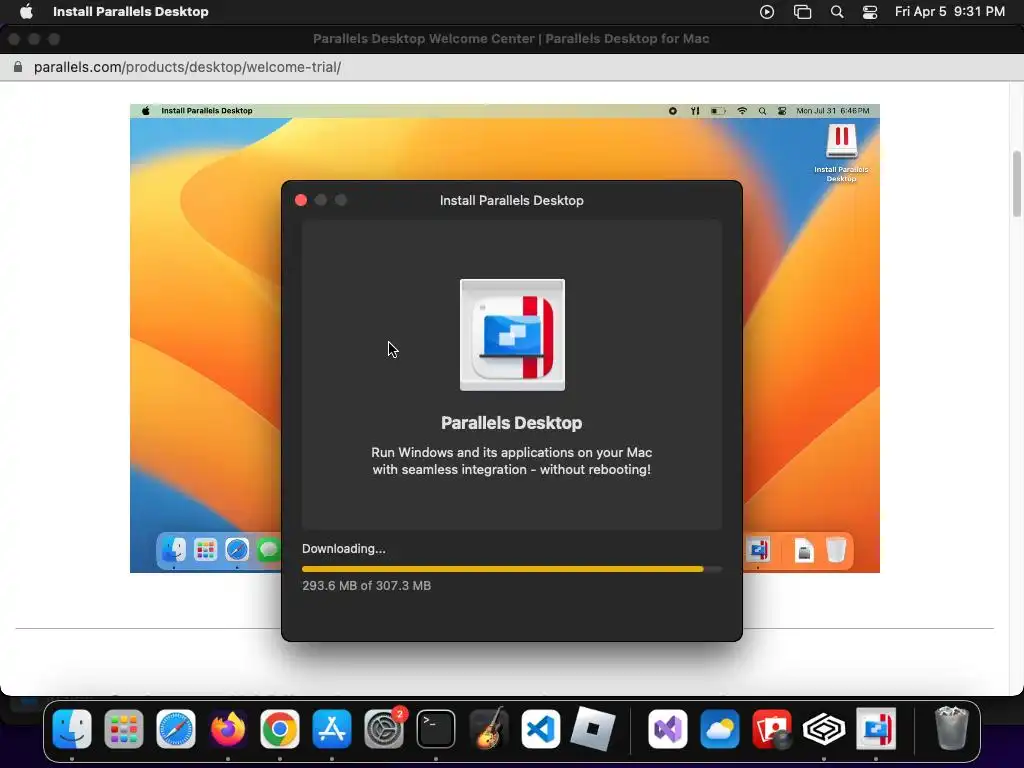This screenshot has height=768, width=1024.
Task: Click the Parallels Desktop heading text
Action: point(511,423)
